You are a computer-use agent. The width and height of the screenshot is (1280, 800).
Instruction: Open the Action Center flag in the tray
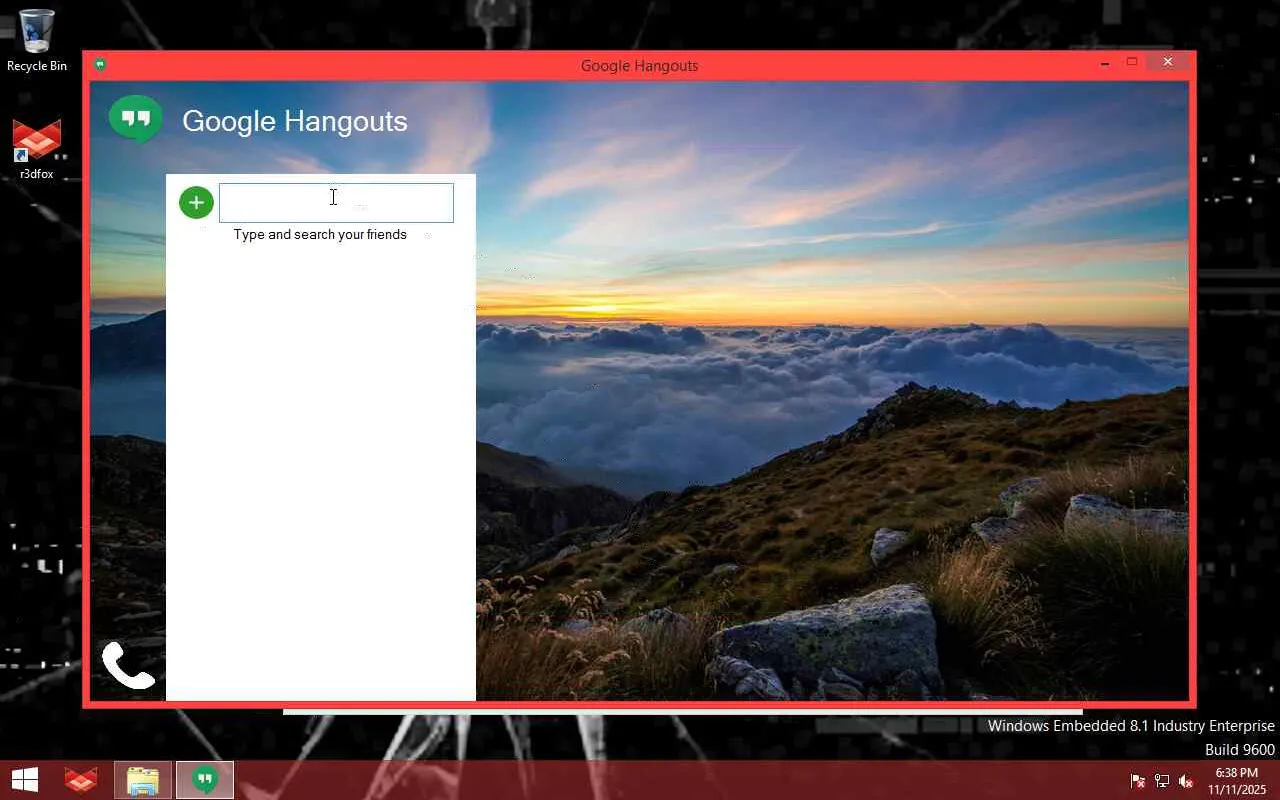pyautogui.click(x=1138, y=781)
